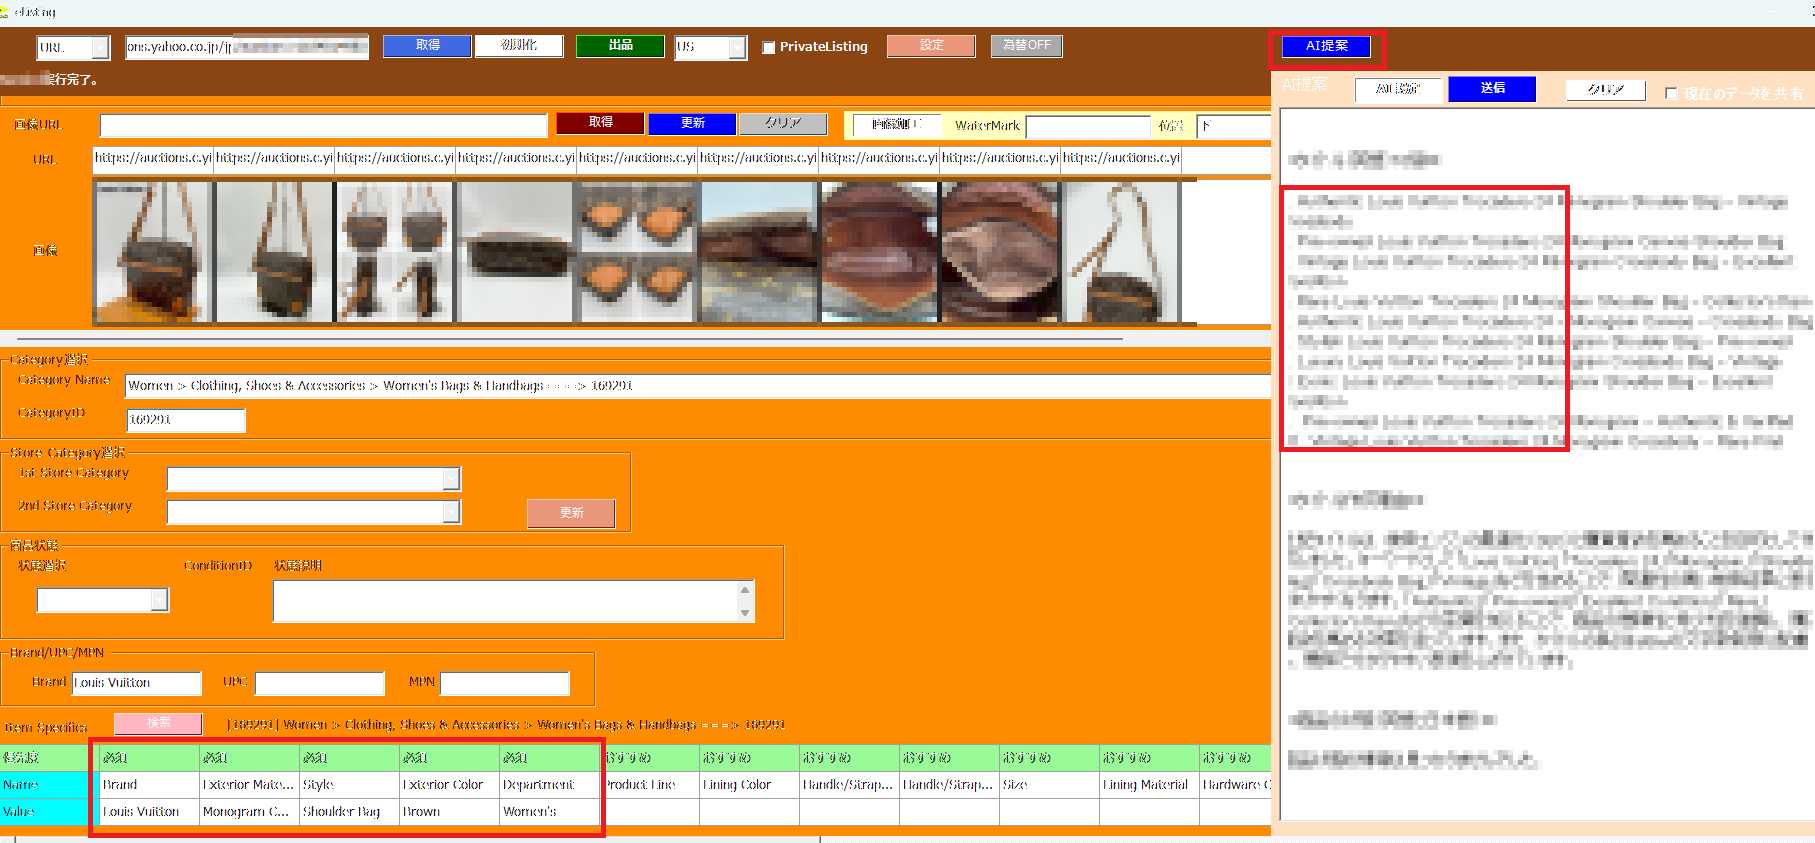Open the 設定 settings button

coord(931,46)
